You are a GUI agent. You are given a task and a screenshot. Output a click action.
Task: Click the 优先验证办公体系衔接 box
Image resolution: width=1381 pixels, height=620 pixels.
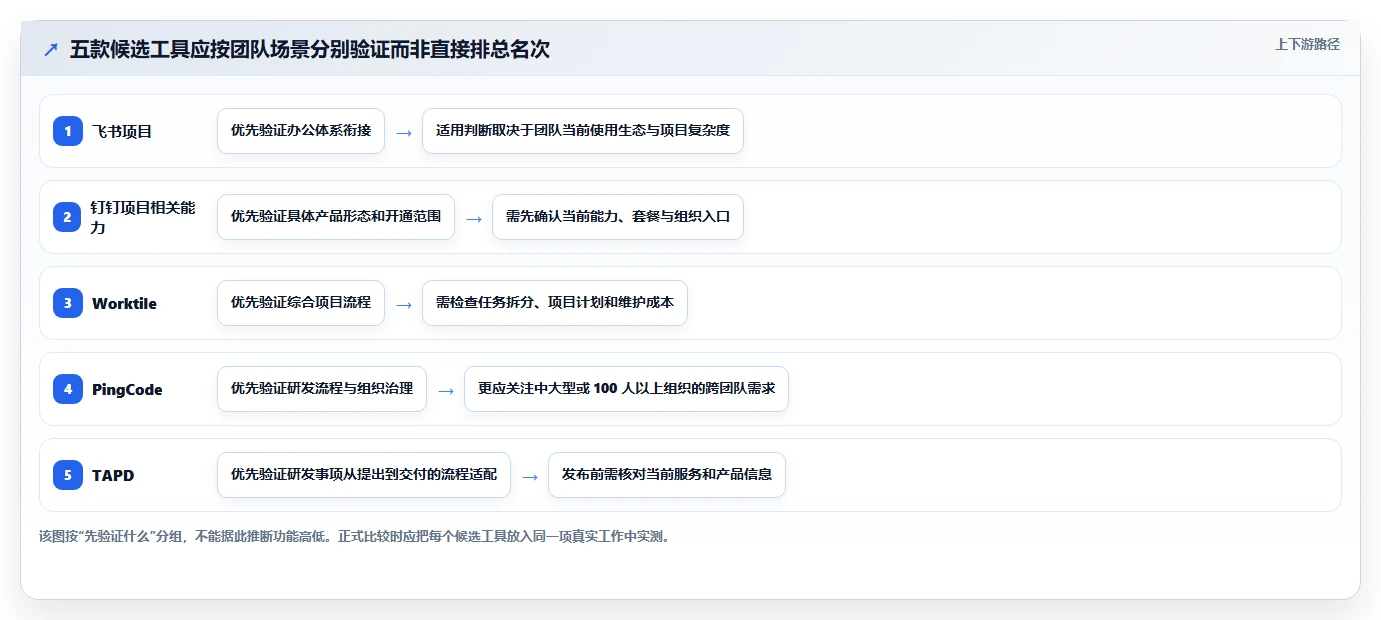click(x=301, y=131)
